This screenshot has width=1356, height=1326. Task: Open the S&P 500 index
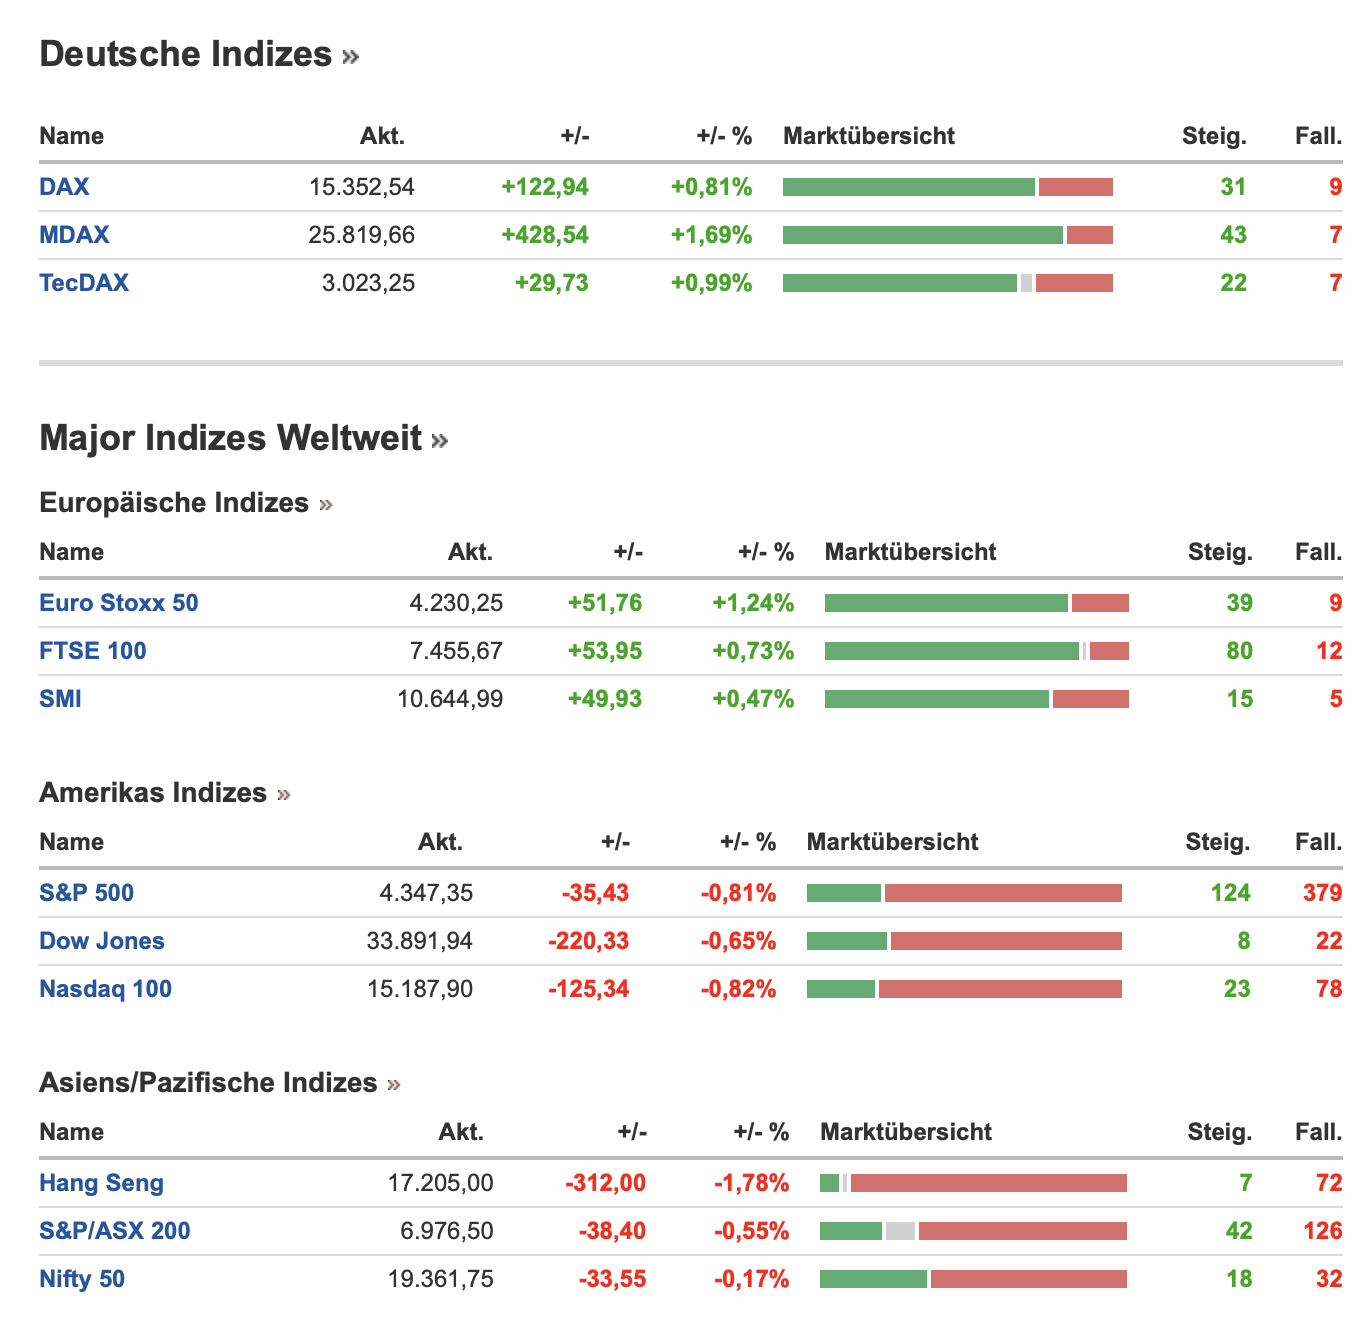pyautogui.click(x=86, y=893)
